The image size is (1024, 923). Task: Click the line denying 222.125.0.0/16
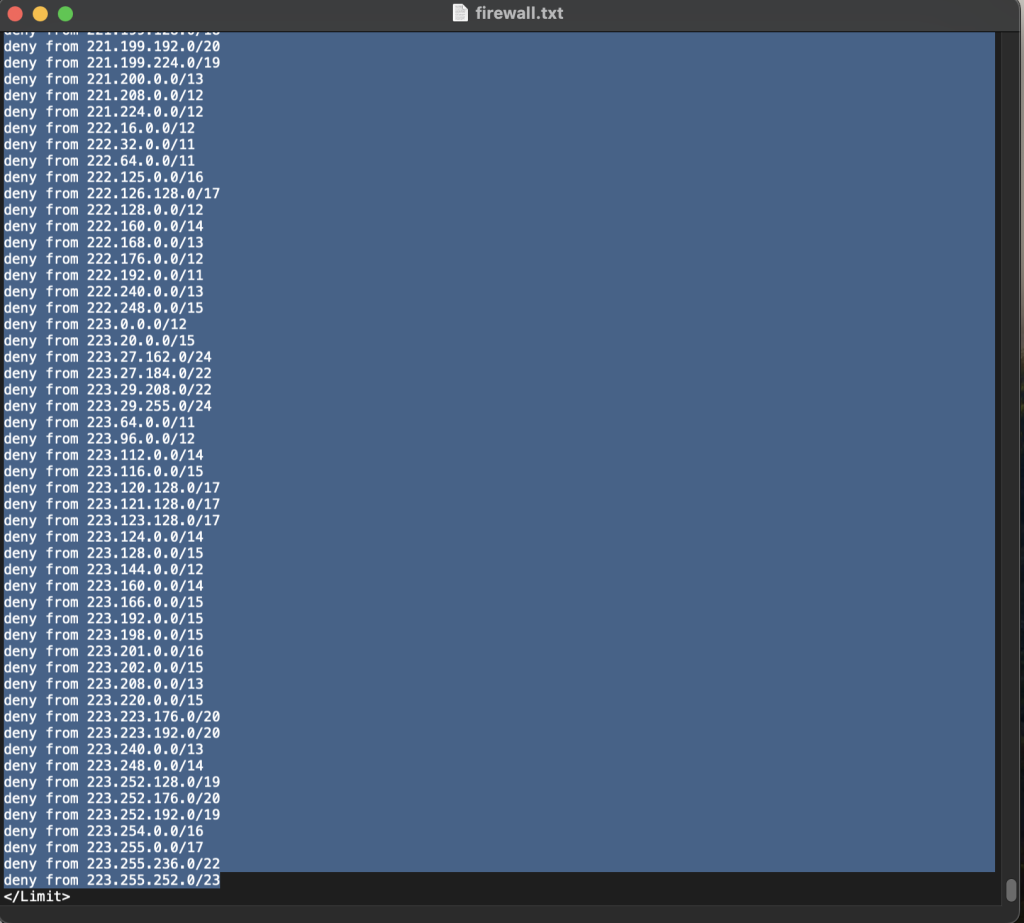[103, 177]
